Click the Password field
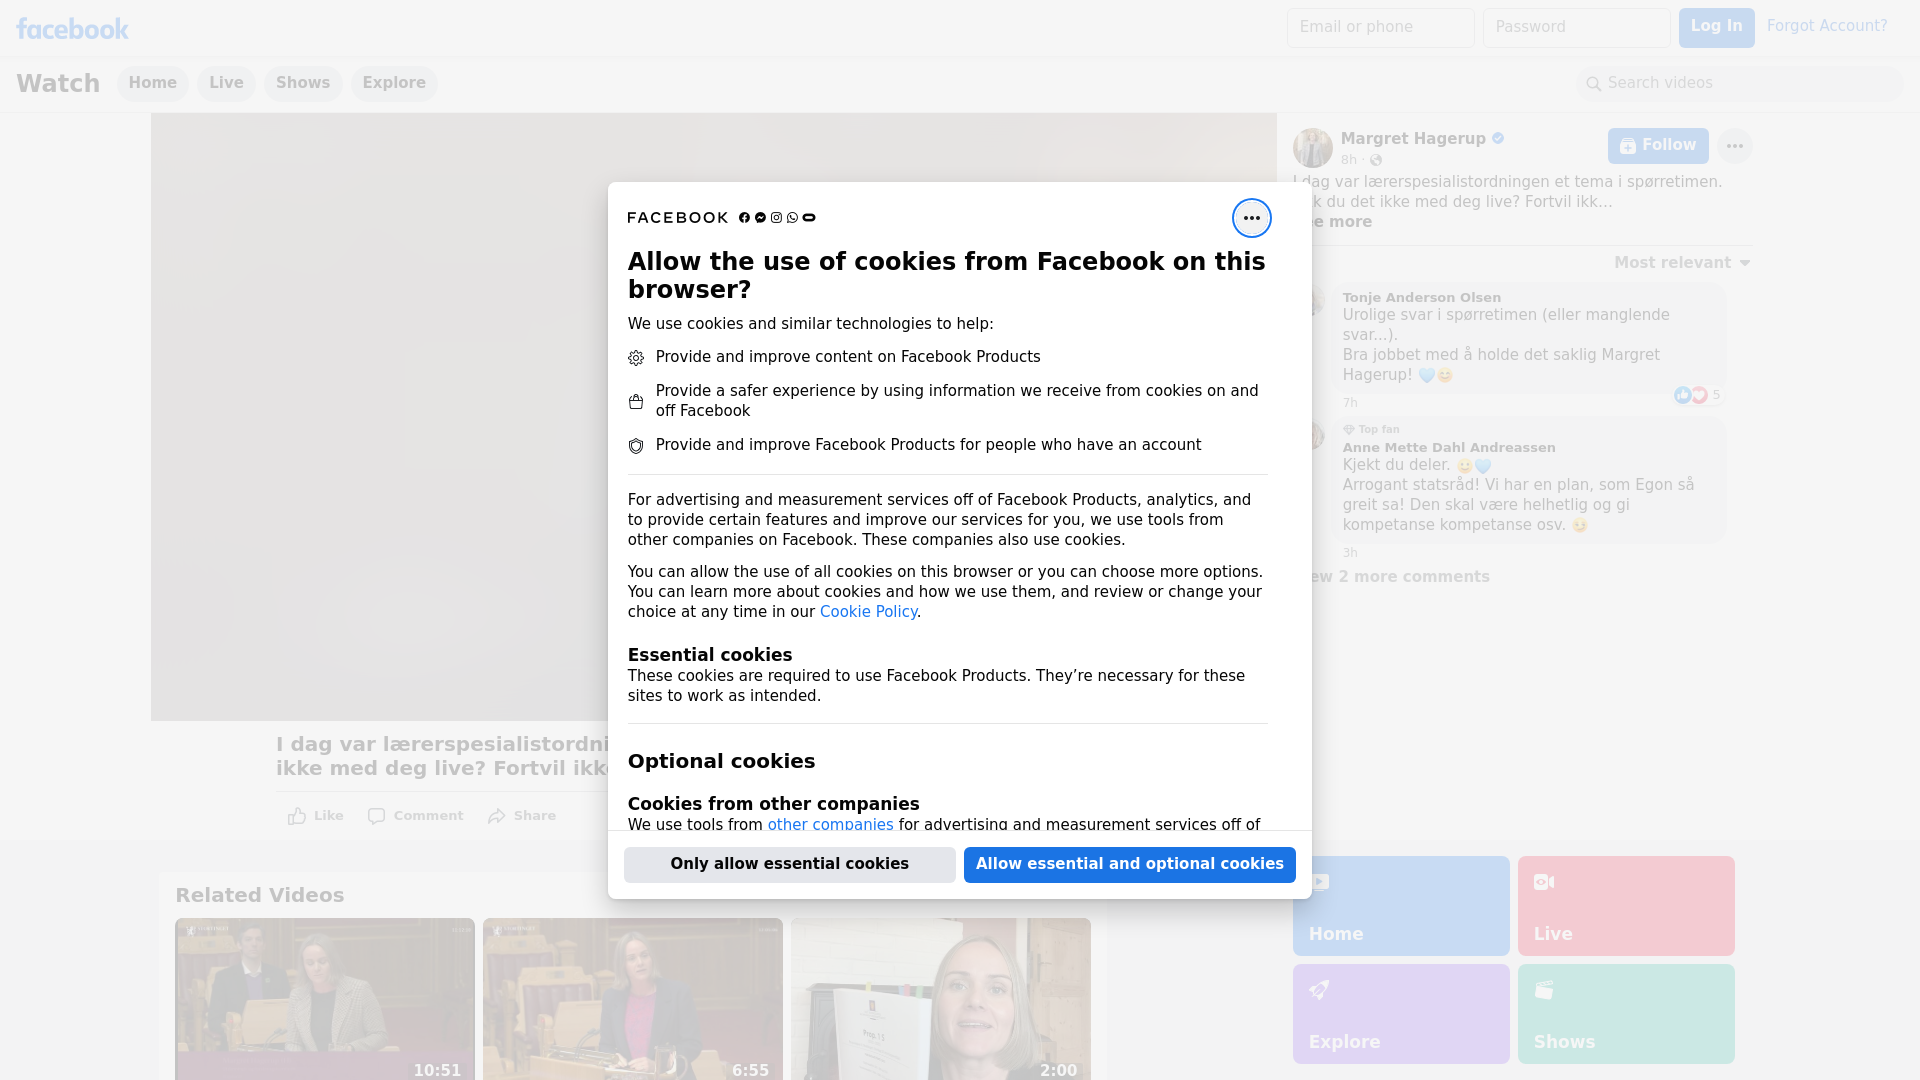The image size is (1920, 1080). tap(1577, 28)
